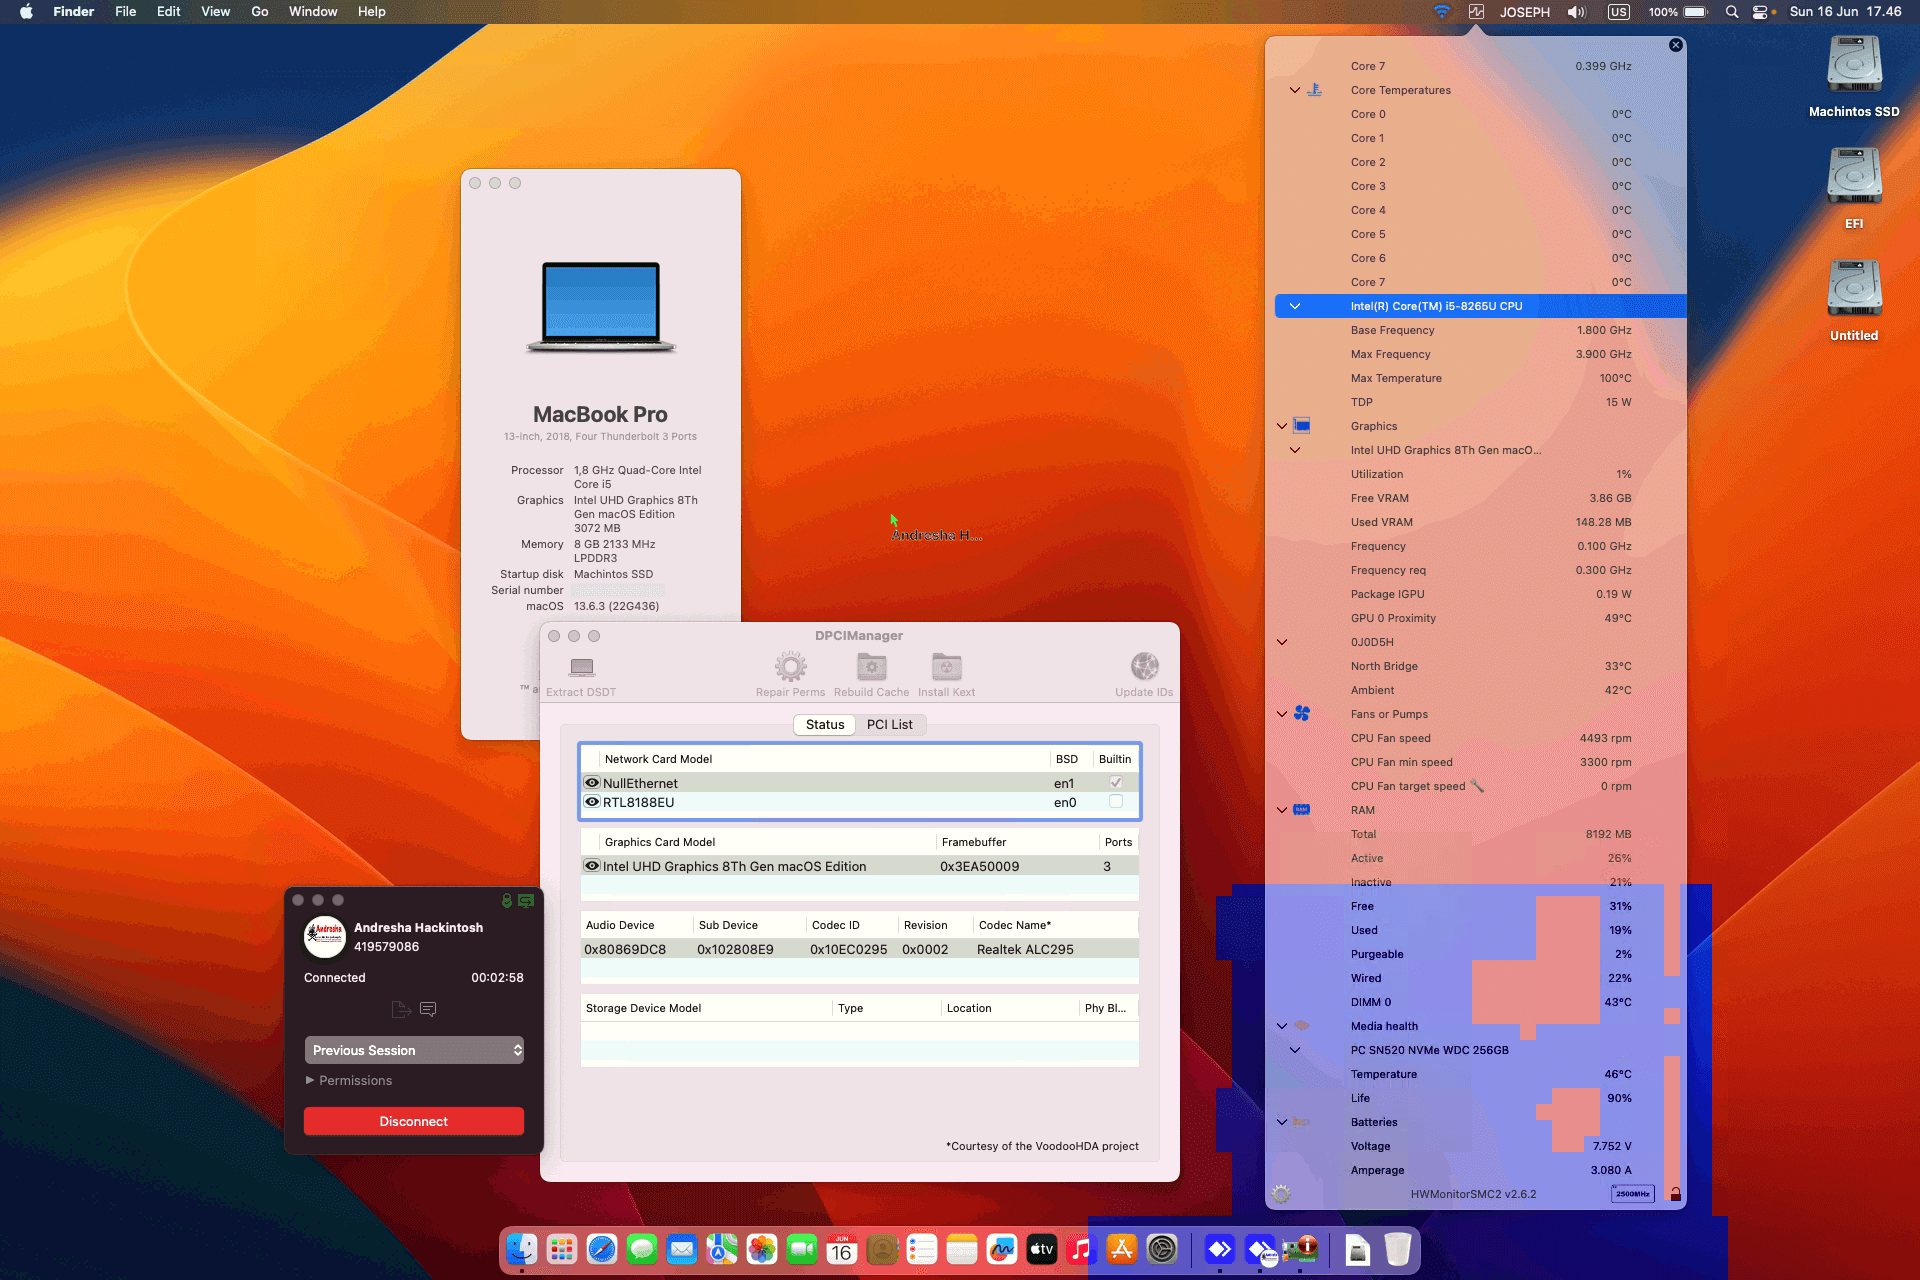Screen dimensions: 1920x1280
Task: Click Update IDs globe icon
Action: pyautogui.click(x=1144, y=667)
